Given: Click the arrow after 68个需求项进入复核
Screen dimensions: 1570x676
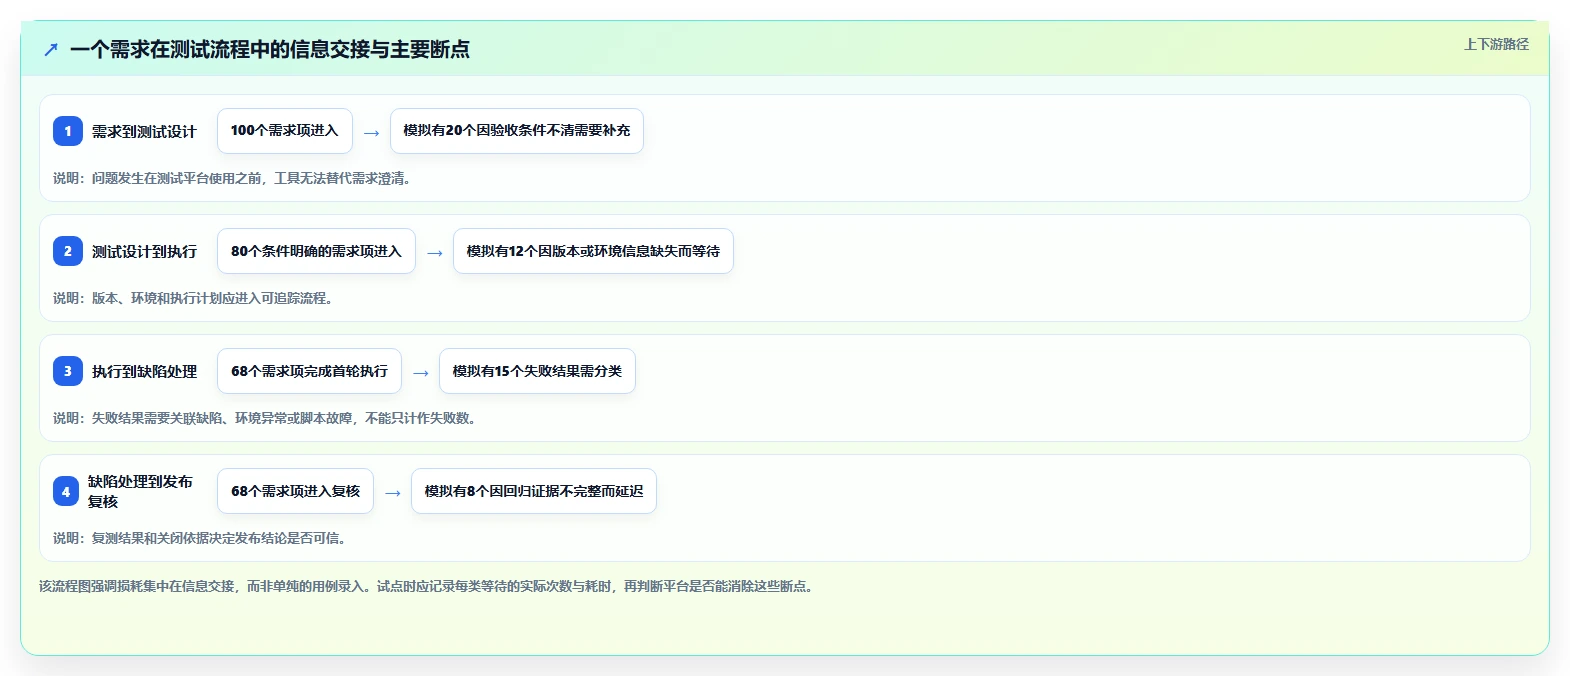Looking at the screenshot, I should 392,492.
